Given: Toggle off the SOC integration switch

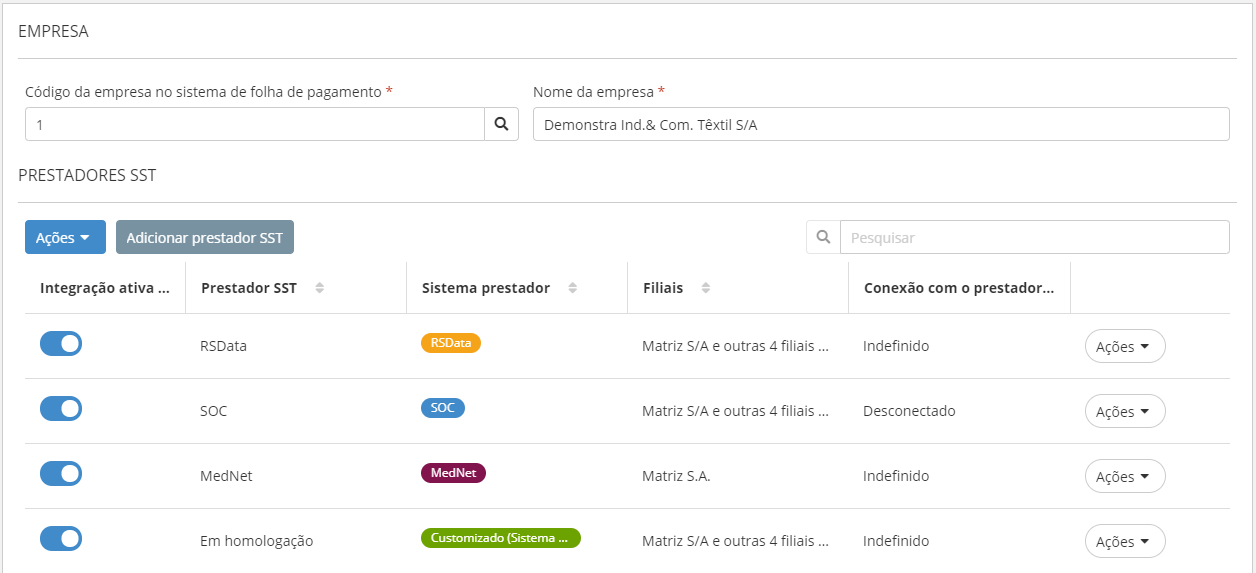Looking at the screenshot, I should [x=61, y=409].
